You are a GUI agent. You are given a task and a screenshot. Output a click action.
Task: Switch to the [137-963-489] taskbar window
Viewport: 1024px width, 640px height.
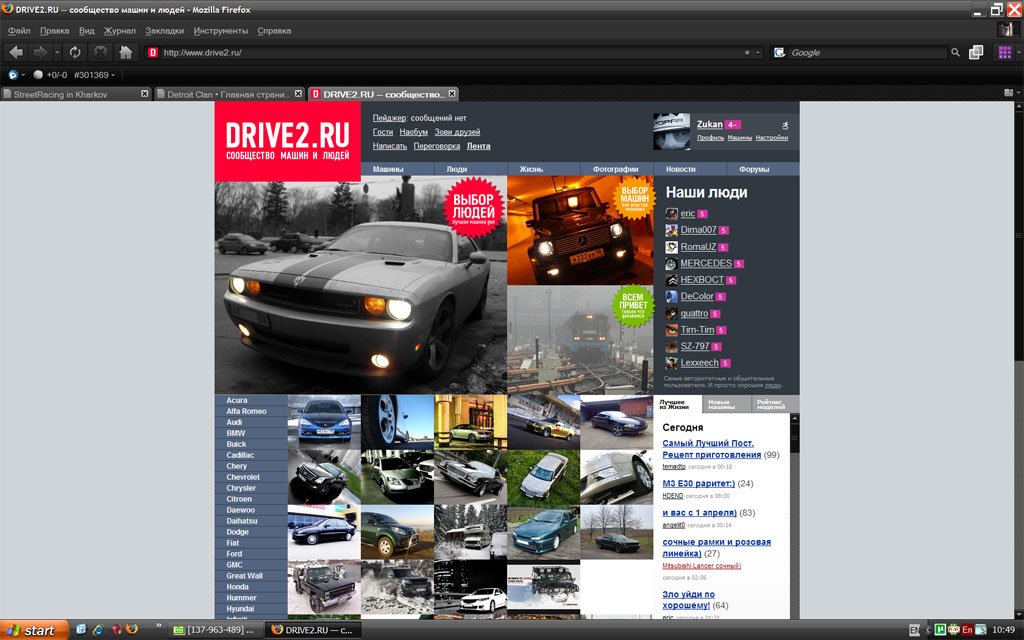(214, 630)
